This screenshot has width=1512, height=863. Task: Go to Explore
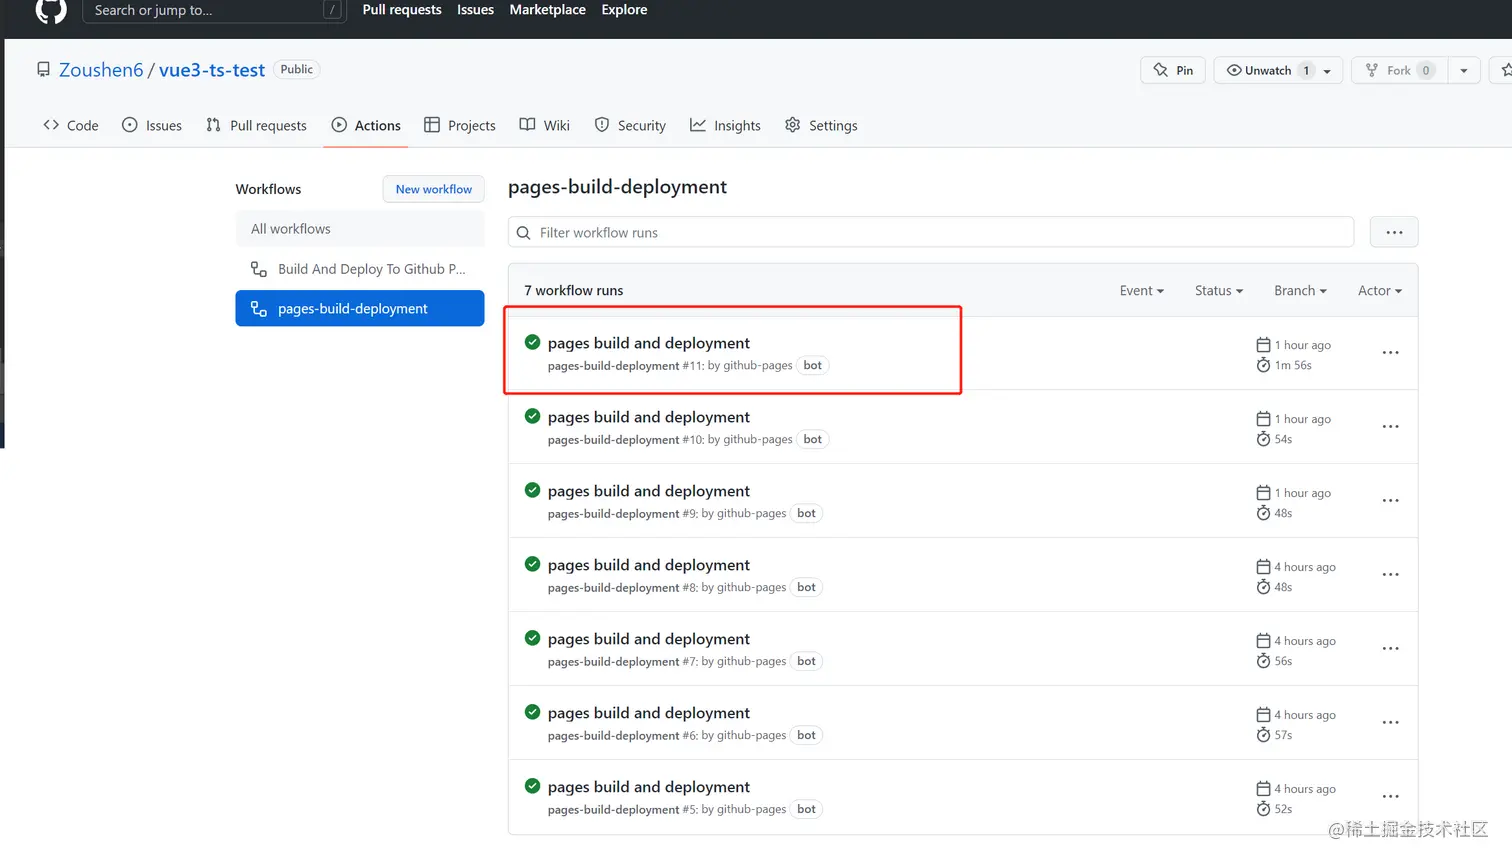tap(624, 10)
